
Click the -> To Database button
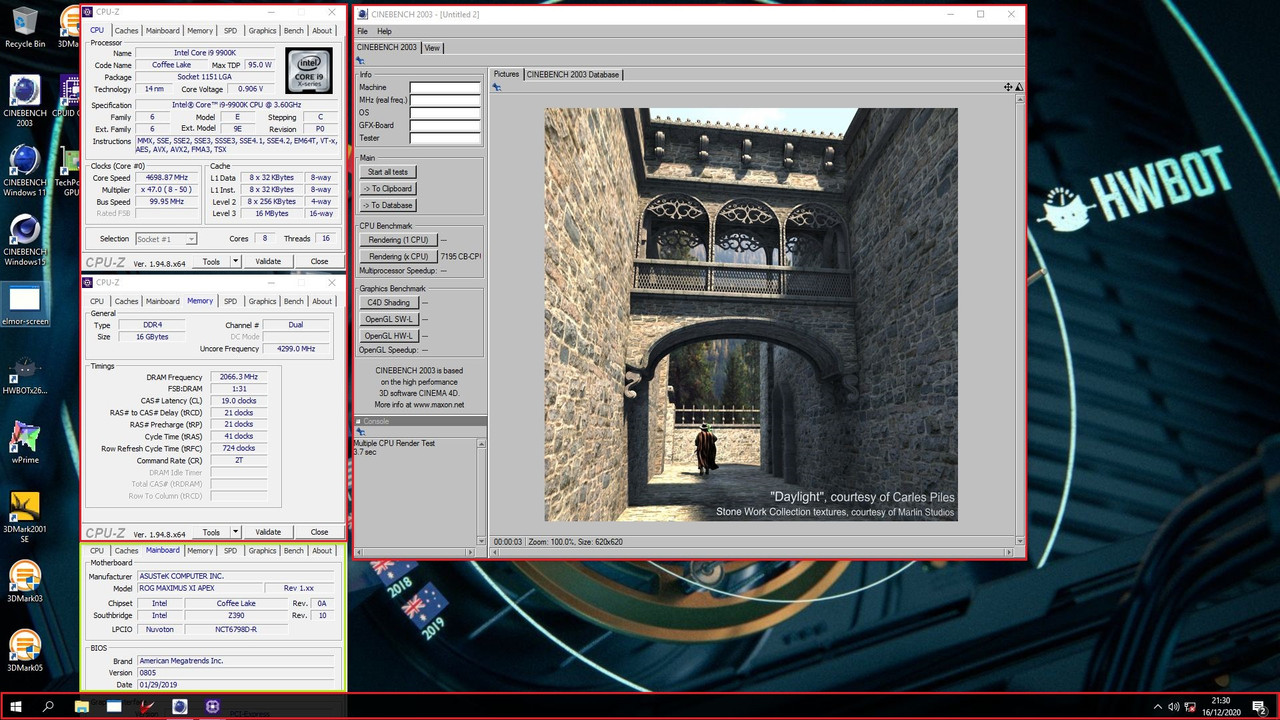tap(387, 205)
